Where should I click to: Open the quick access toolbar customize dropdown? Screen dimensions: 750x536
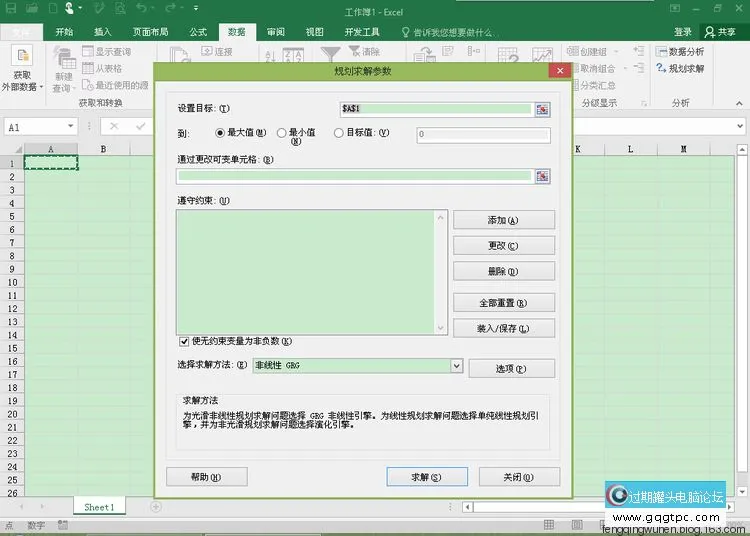point(196,8)
